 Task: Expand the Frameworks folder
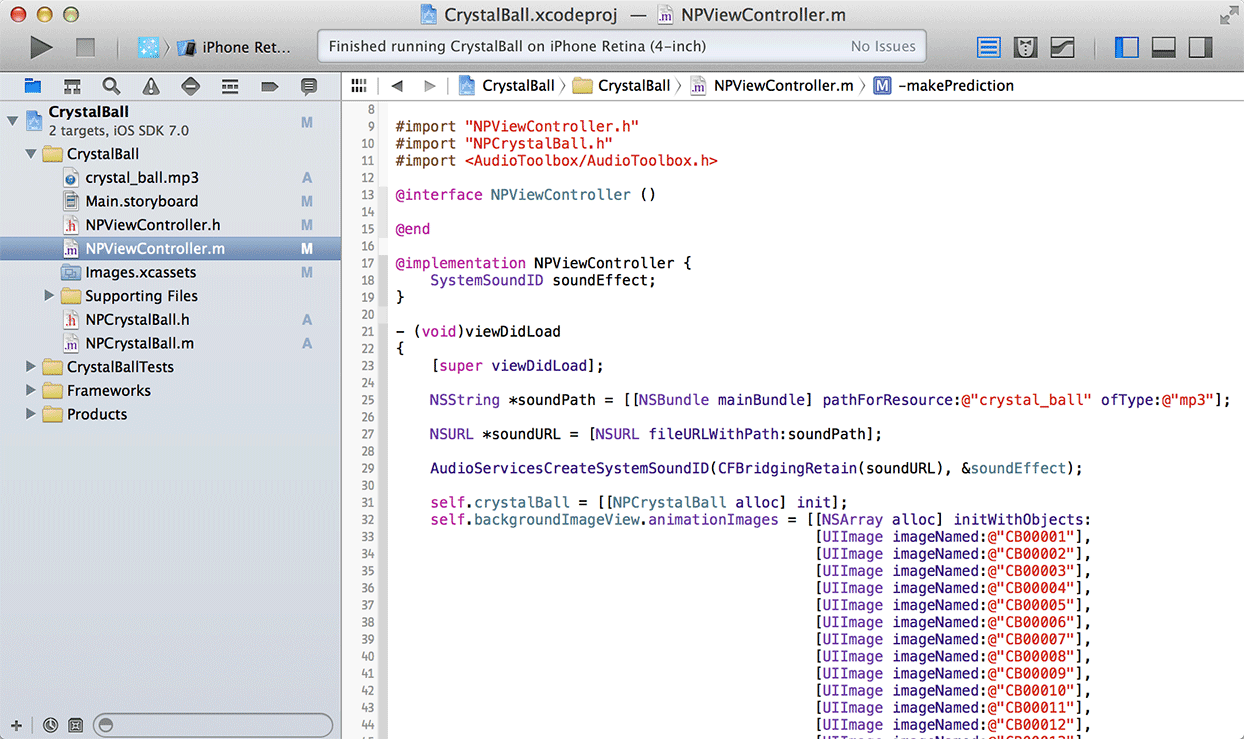coord(31,391)
